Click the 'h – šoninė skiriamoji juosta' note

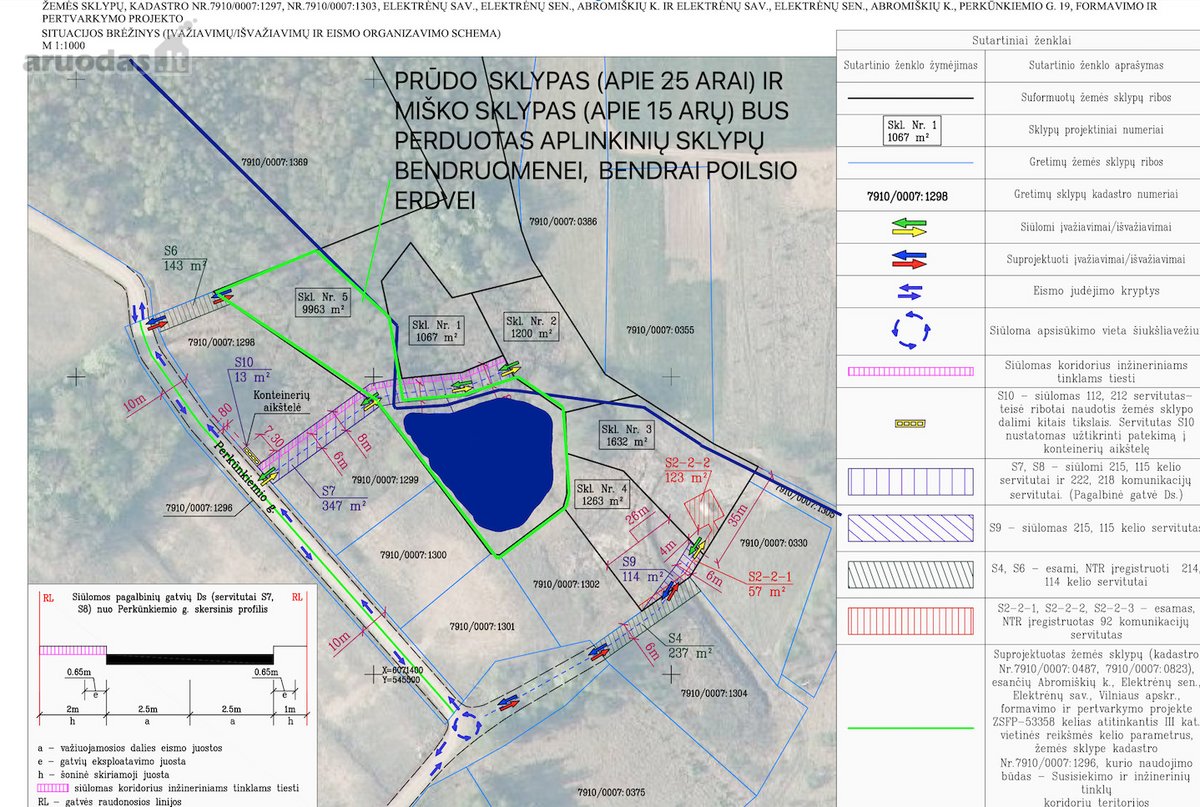pos(103,773)
